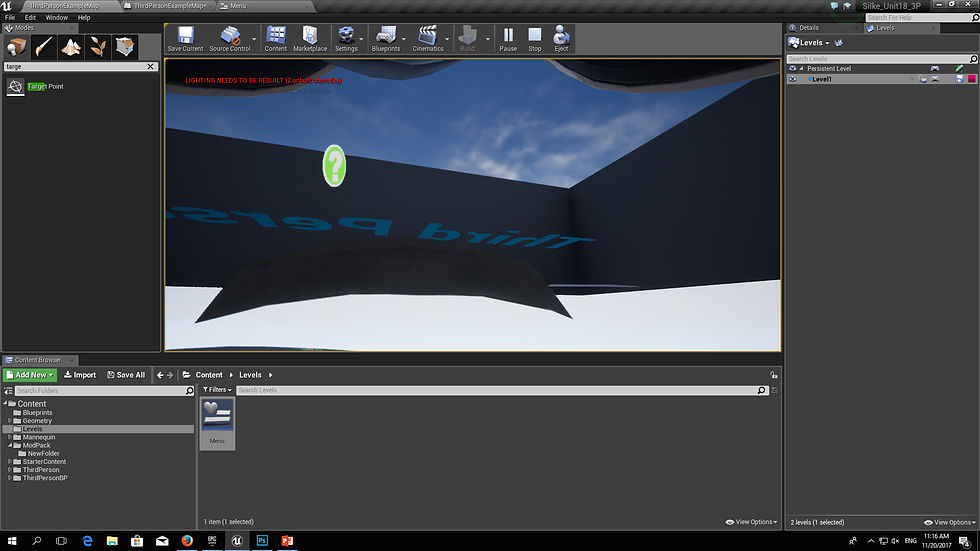Screen dimensions: 980x551
Task: Collapse the ModPack folder
Action: pos(9,445)
